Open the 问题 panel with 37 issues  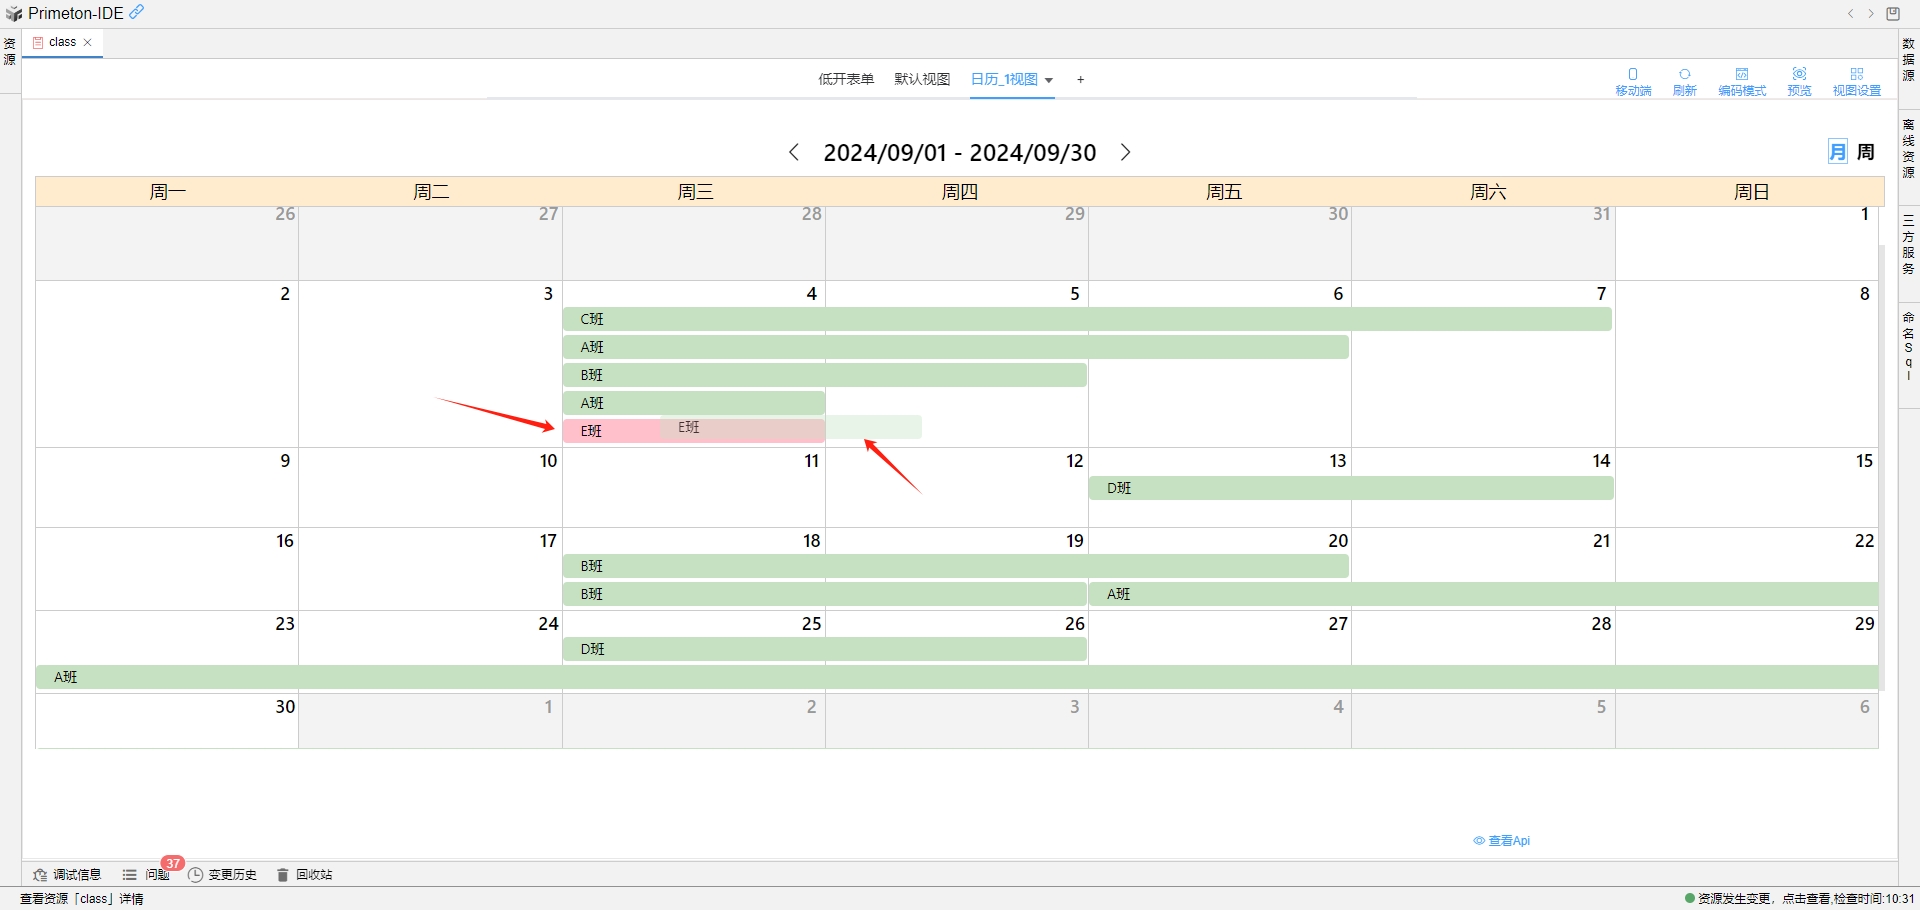146,874
